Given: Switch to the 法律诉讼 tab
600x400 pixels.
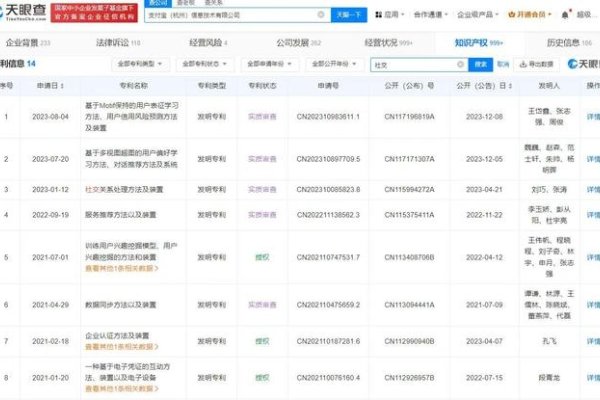Looking at the screenshot, I should [118, 42].
